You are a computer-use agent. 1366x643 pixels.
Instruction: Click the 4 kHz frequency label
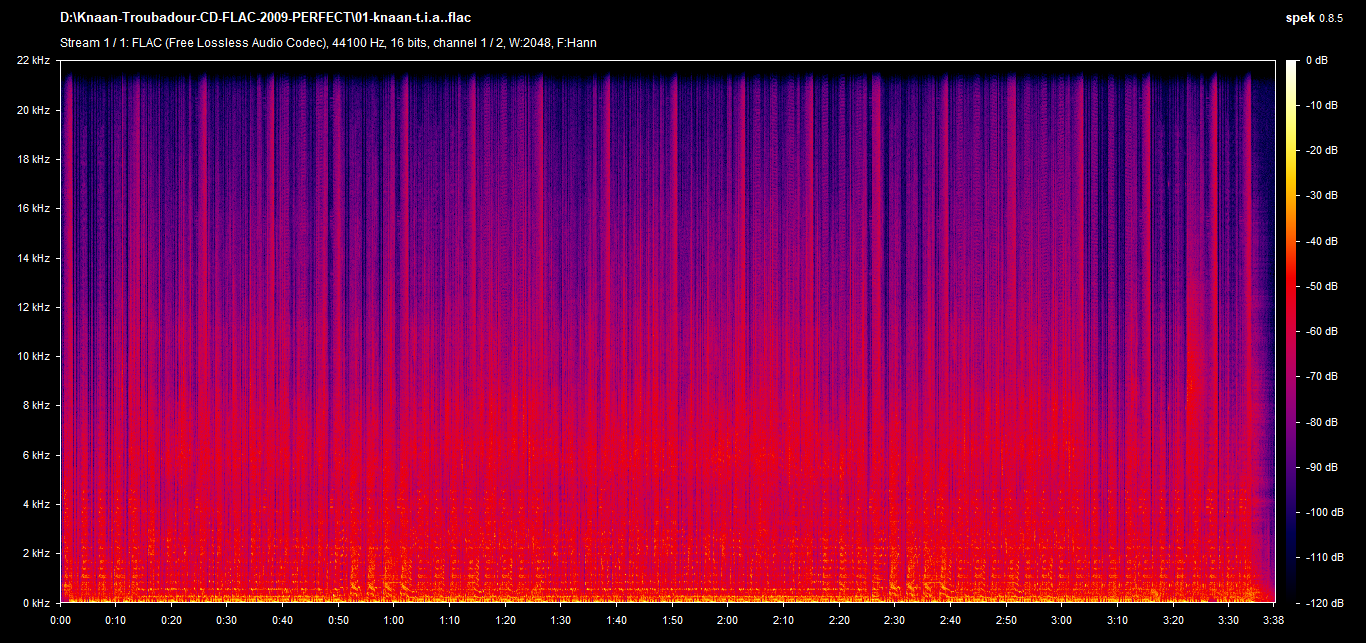36,505
